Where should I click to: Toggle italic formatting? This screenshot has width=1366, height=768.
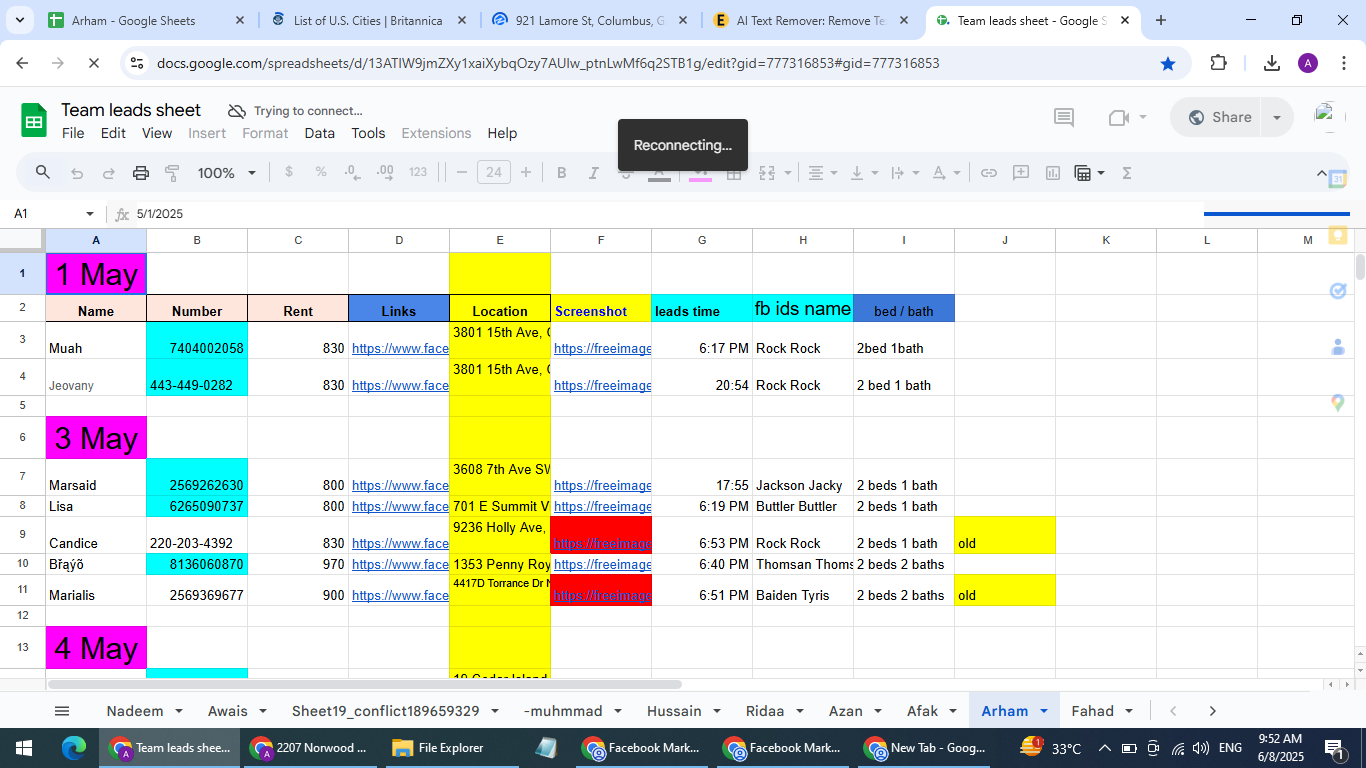click(594, 173)
